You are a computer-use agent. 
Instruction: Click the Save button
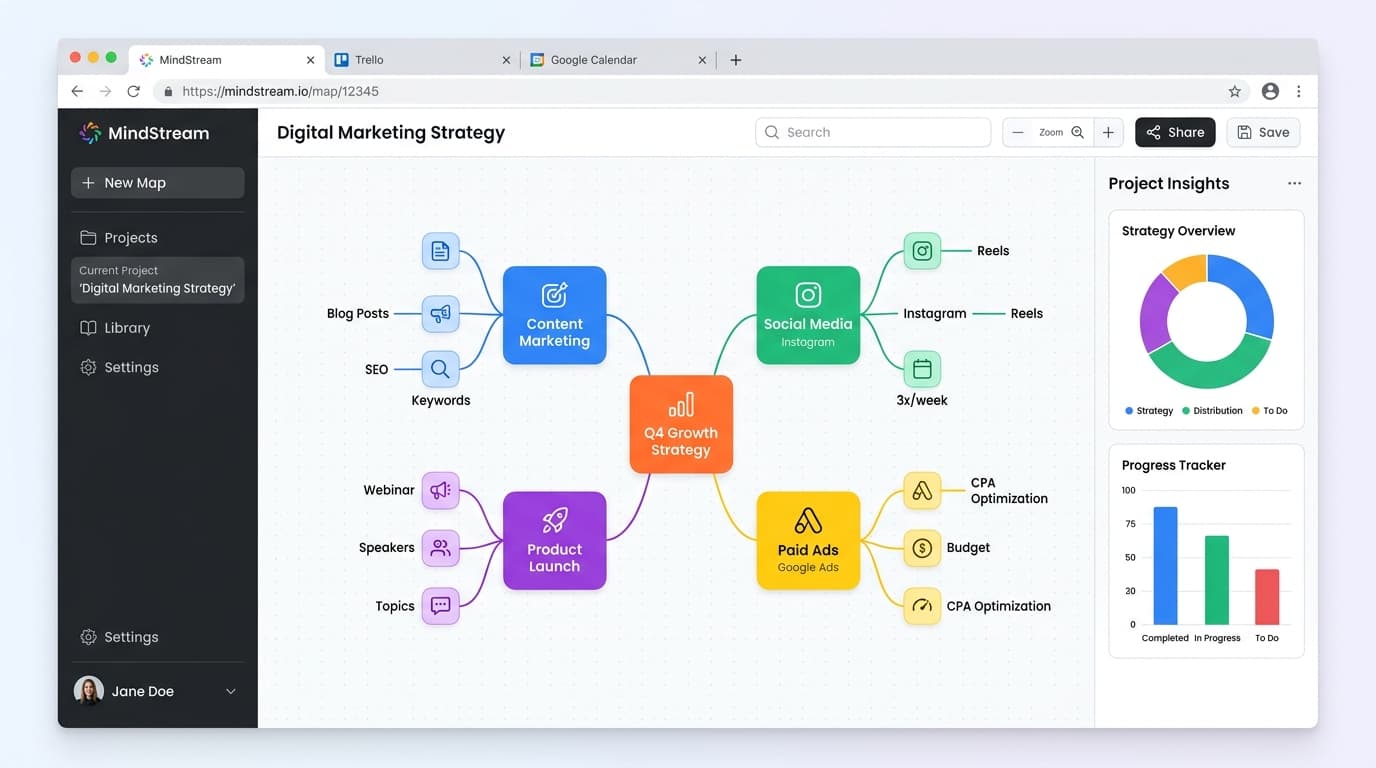[x=1263, y=132]
